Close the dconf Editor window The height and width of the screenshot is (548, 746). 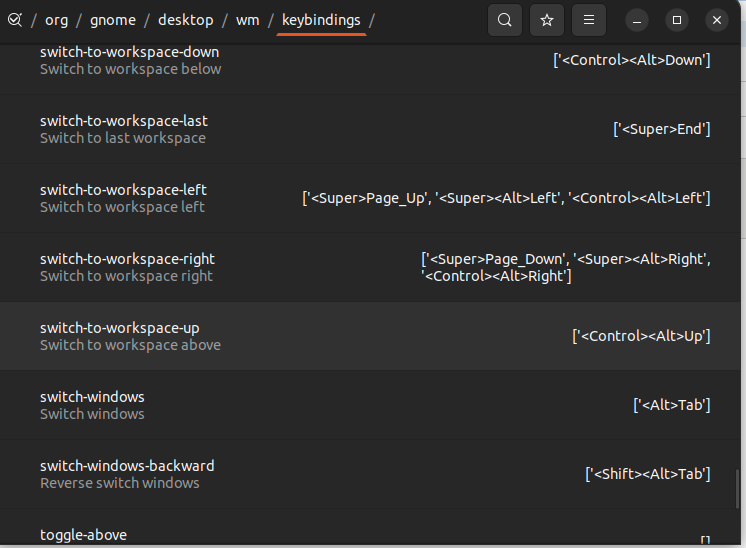click(x=717, y=20)
